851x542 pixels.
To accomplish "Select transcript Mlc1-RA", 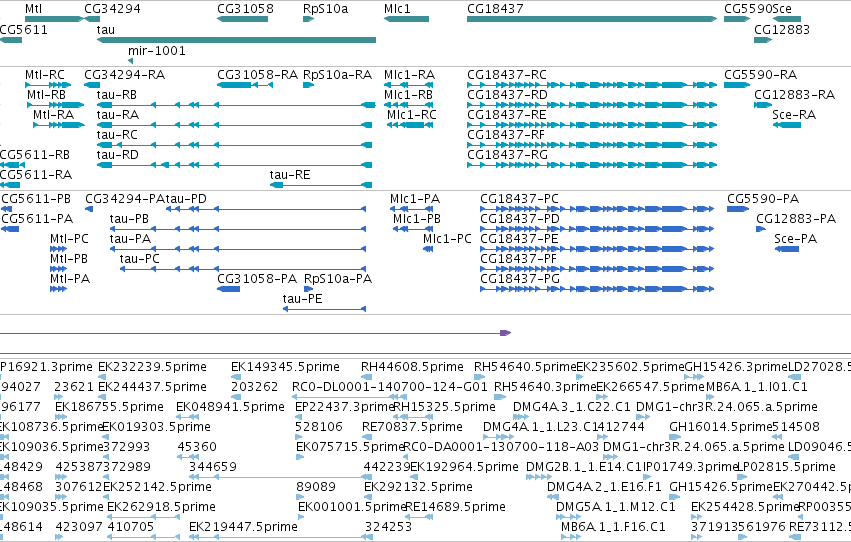I will click(408, 85).
